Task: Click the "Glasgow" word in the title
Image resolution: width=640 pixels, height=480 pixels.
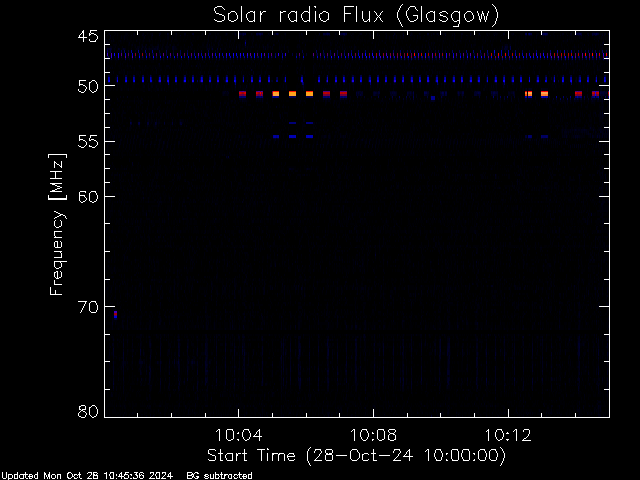Action: click(448, 16)
